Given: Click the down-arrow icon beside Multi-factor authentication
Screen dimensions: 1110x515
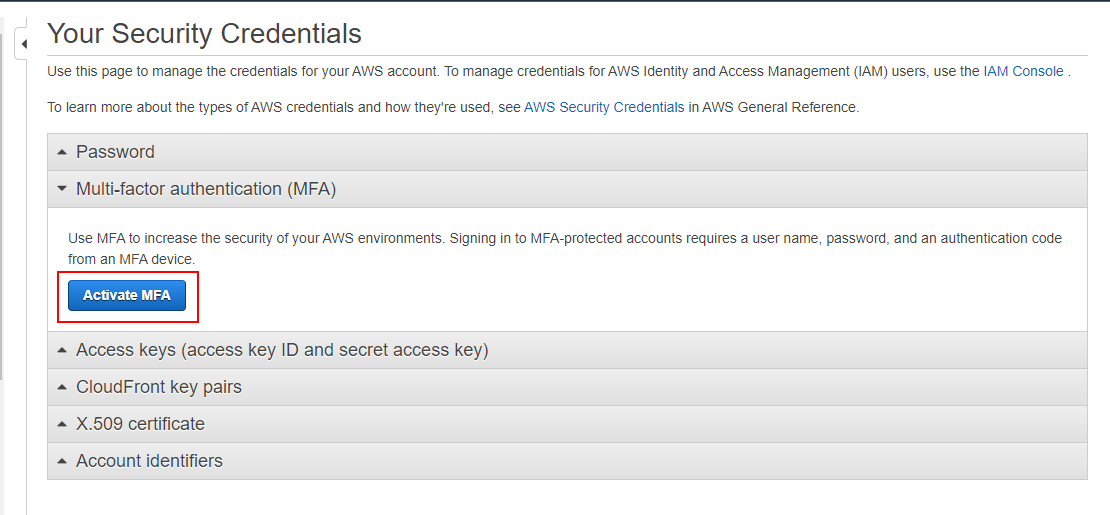Looking at the screenshot, I should click(x=62, y=189).
